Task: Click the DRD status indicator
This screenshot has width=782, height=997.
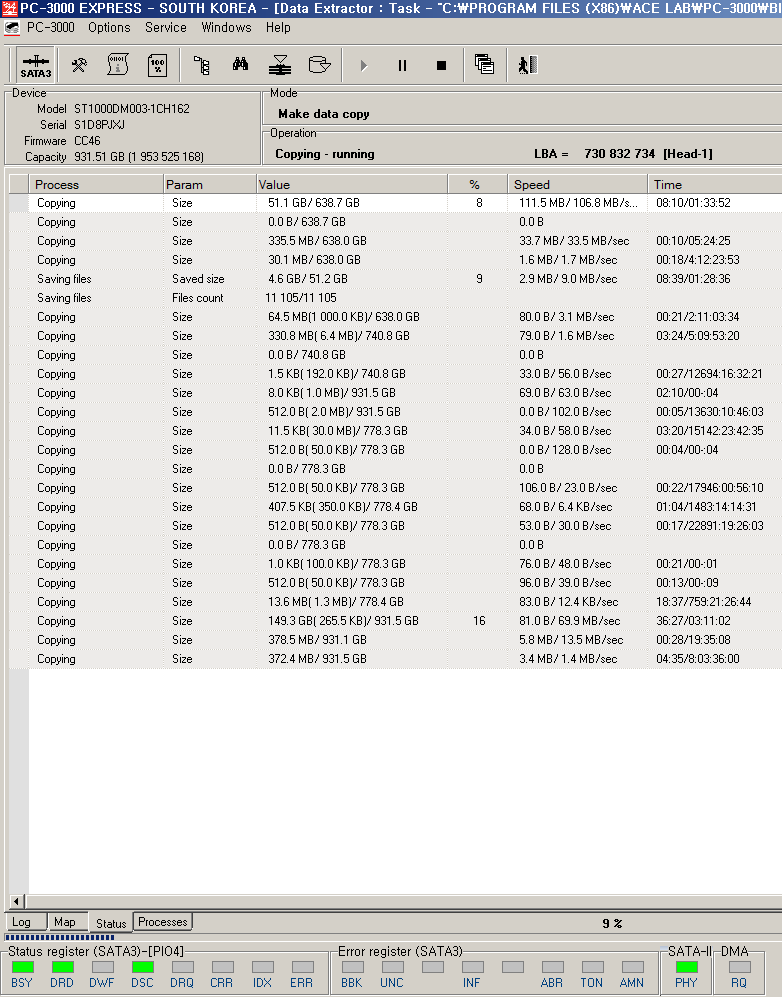Action: pos(62,966)
